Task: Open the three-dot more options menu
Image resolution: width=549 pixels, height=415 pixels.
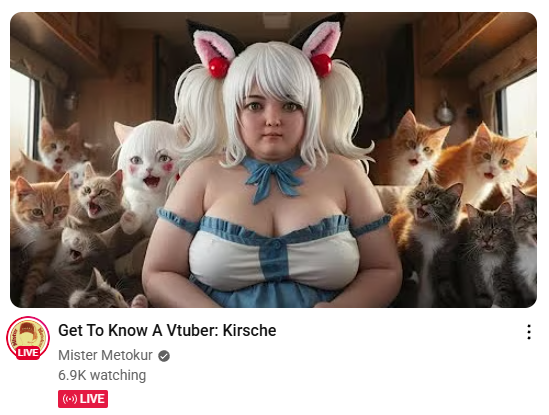Action: click(529, 332)
